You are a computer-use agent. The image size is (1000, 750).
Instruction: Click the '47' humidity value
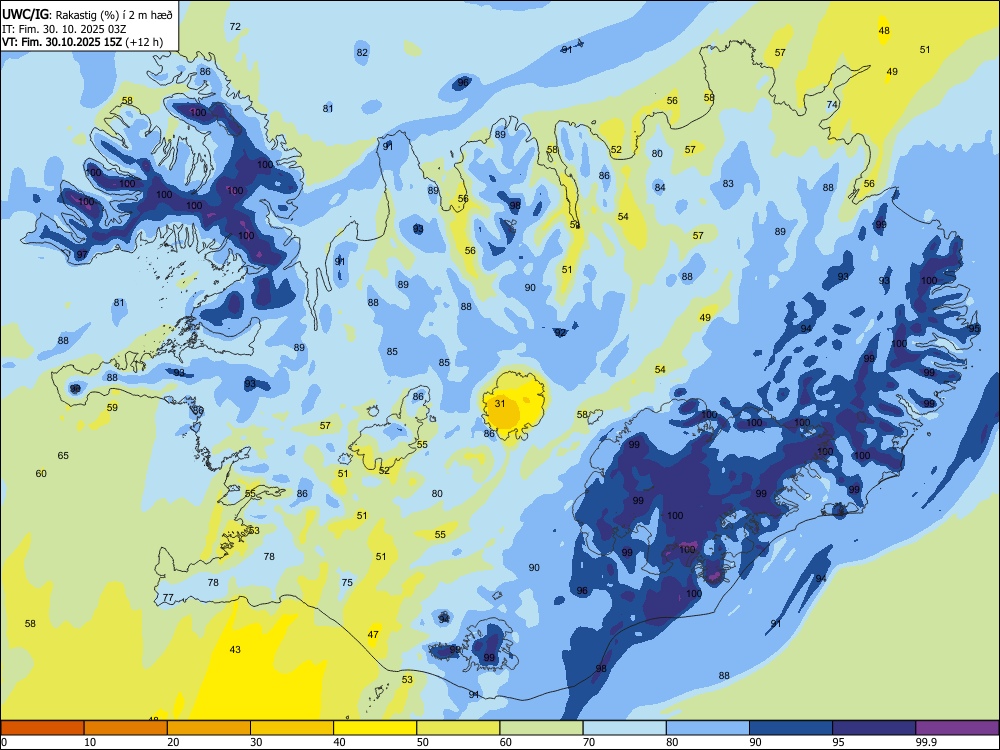click(373, 634)
